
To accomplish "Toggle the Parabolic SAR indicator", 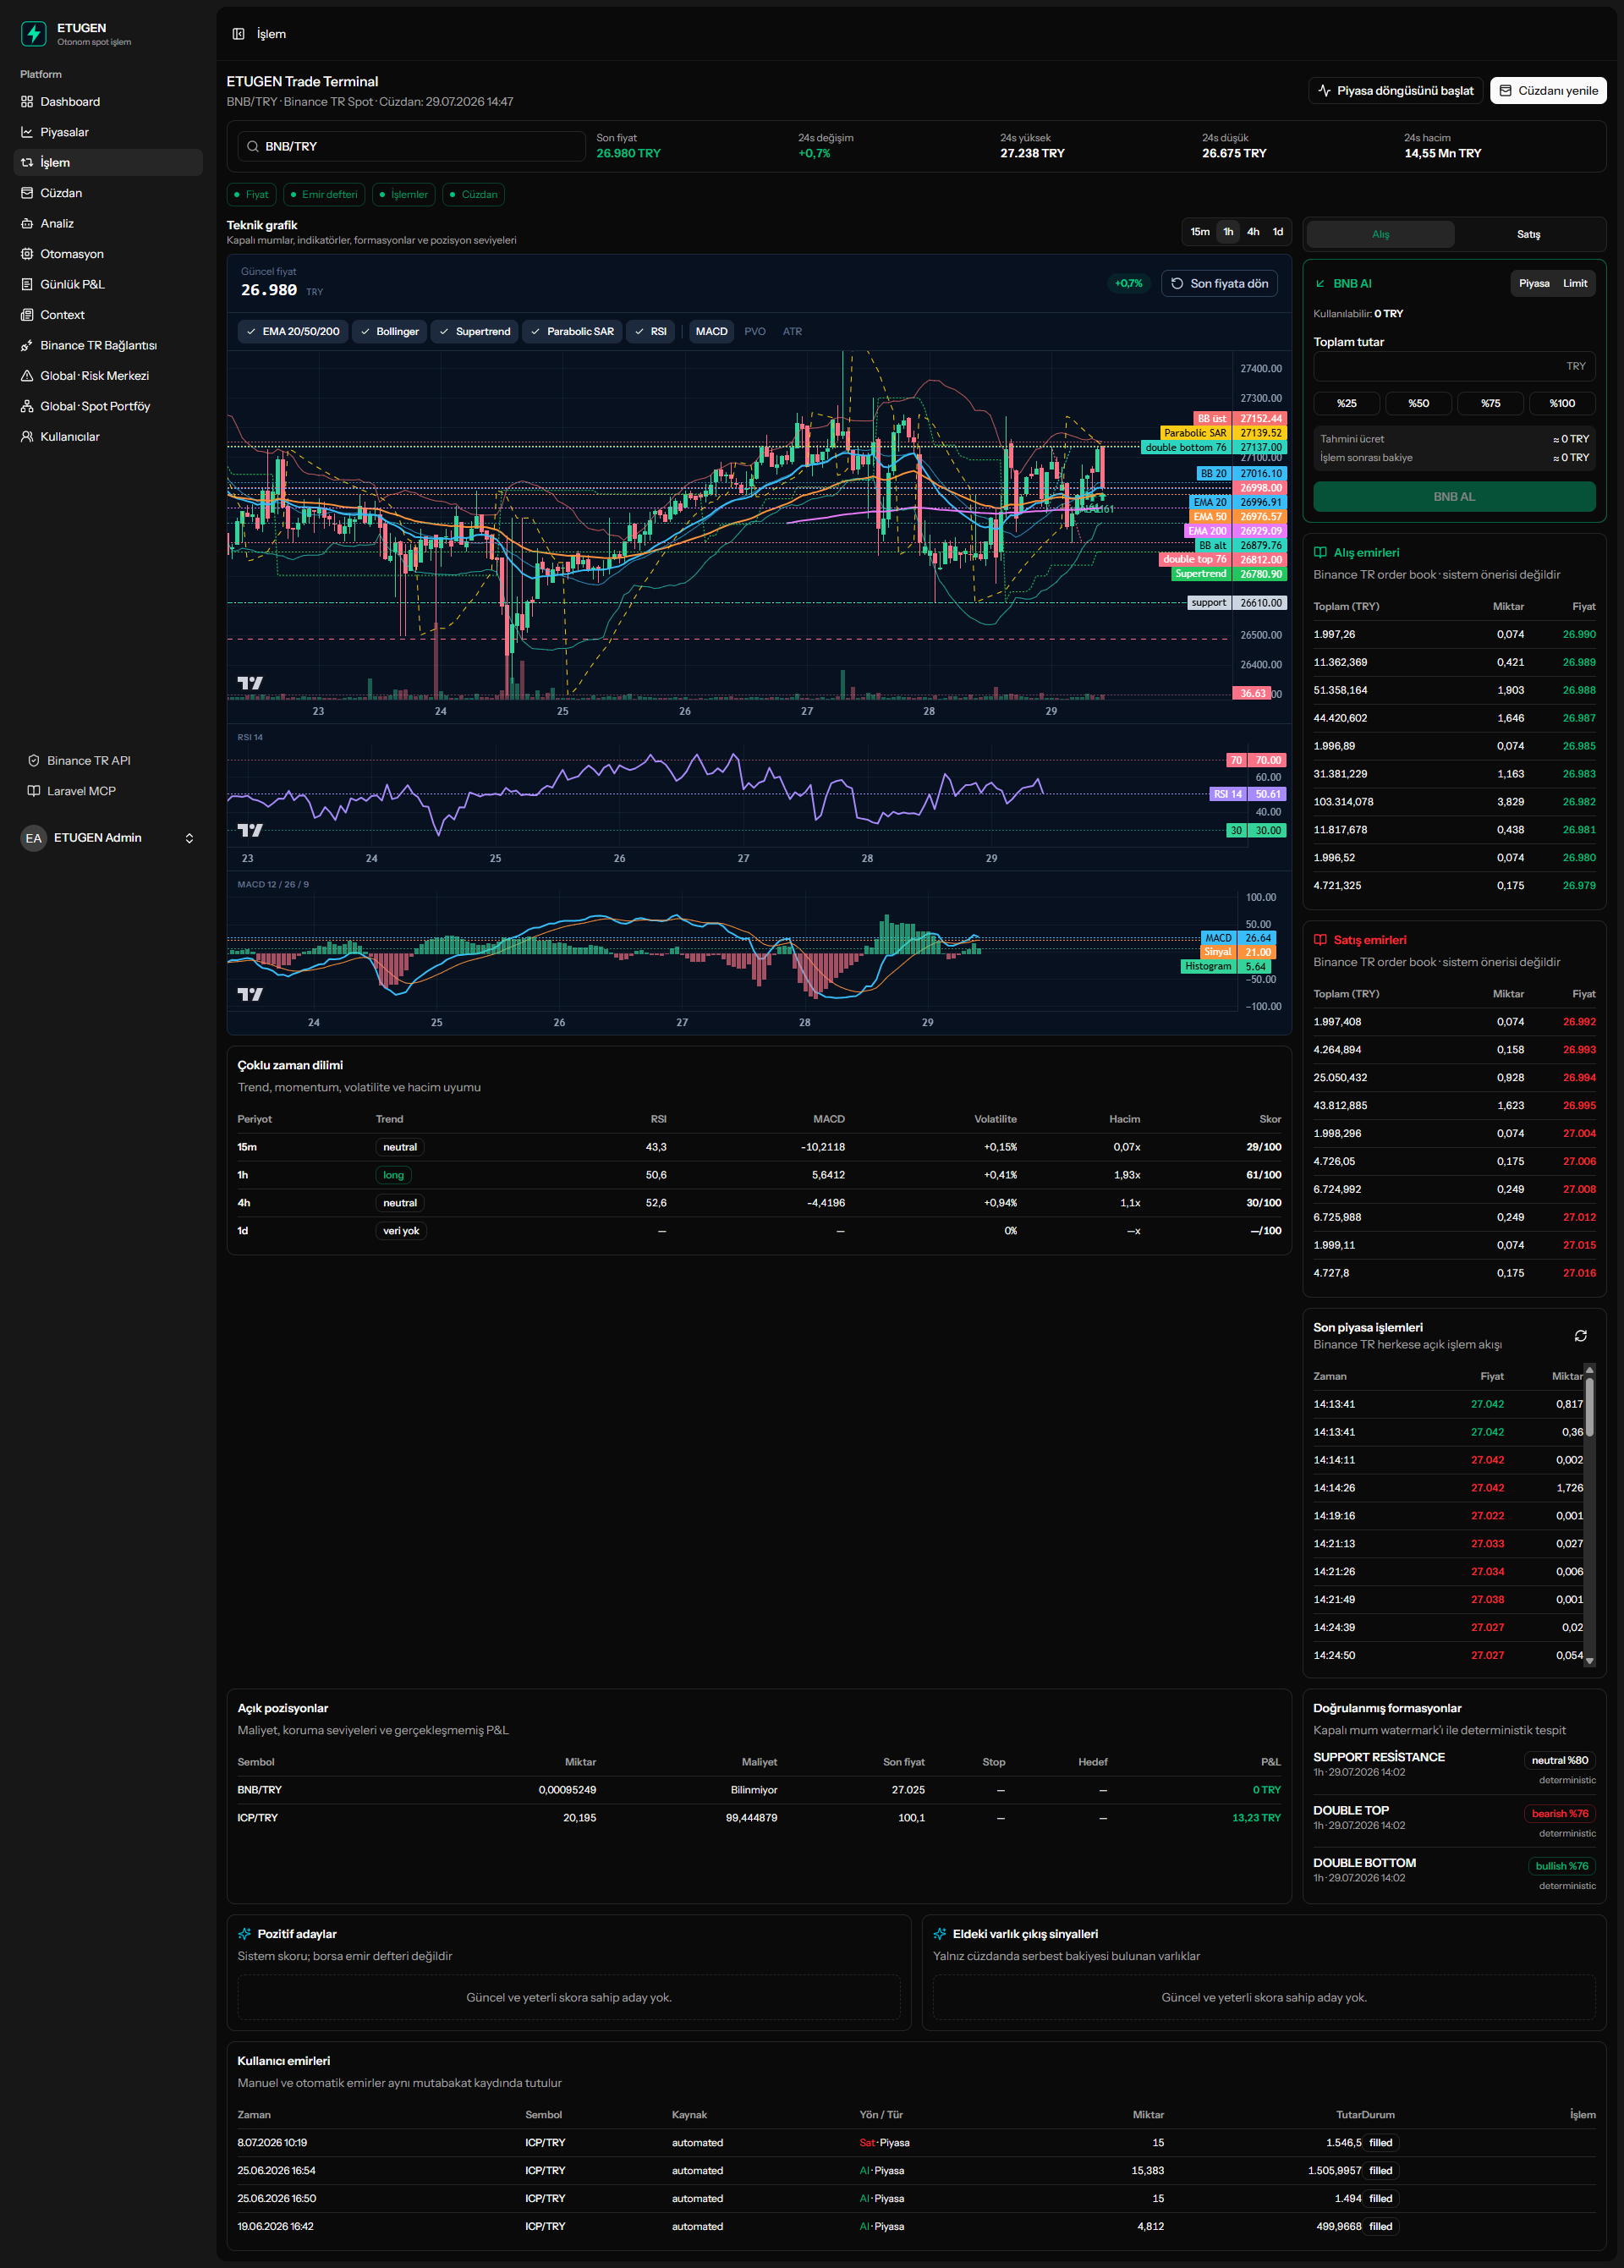I will [x=572, y=332].
